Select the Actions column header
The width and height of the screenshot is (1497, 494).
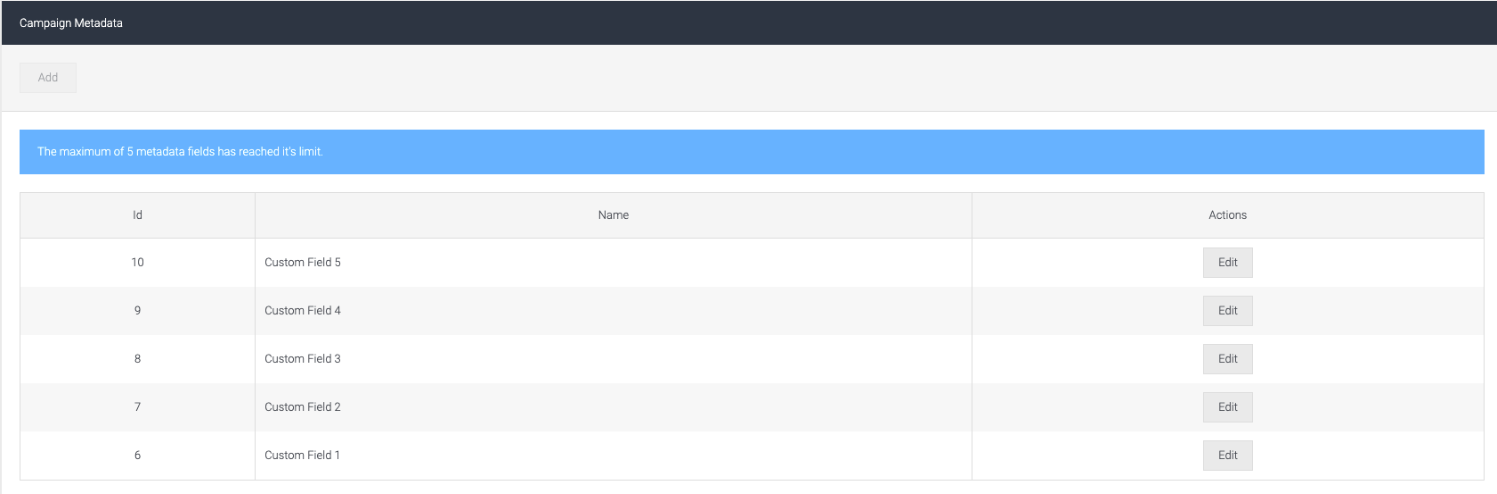pos(1228,215)
